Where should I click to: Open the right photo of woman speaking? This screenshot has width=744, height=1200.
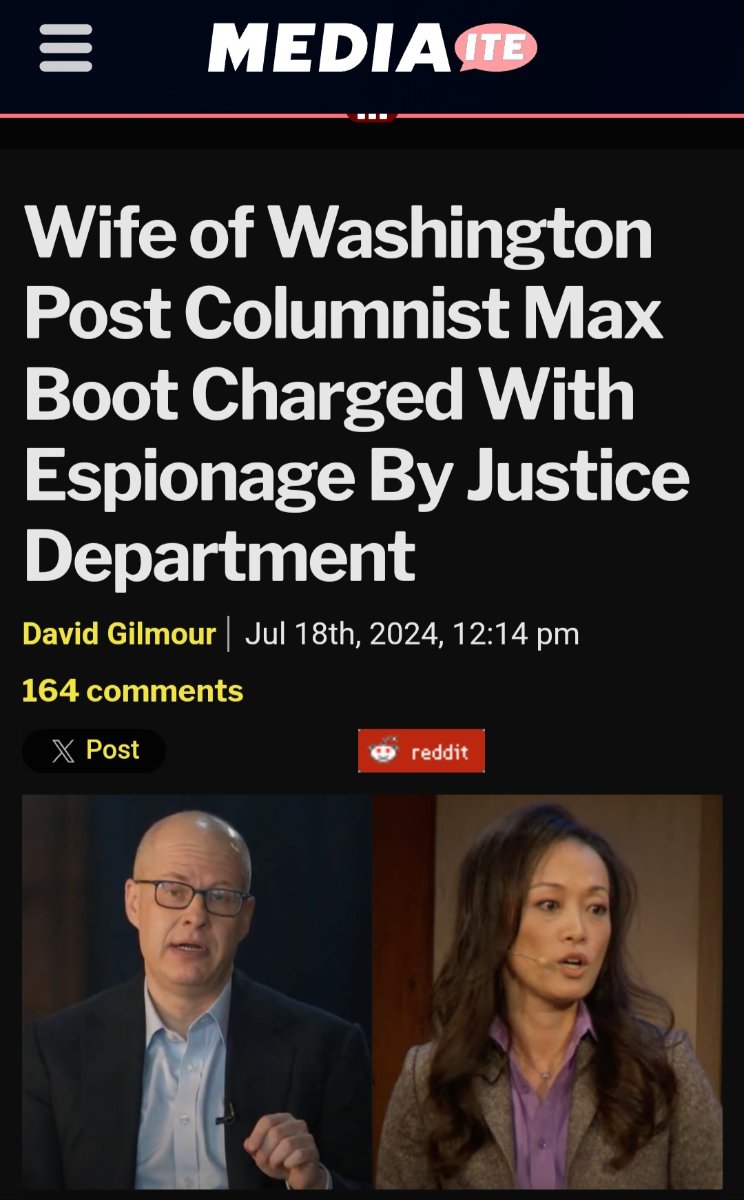tap(548, 992)
